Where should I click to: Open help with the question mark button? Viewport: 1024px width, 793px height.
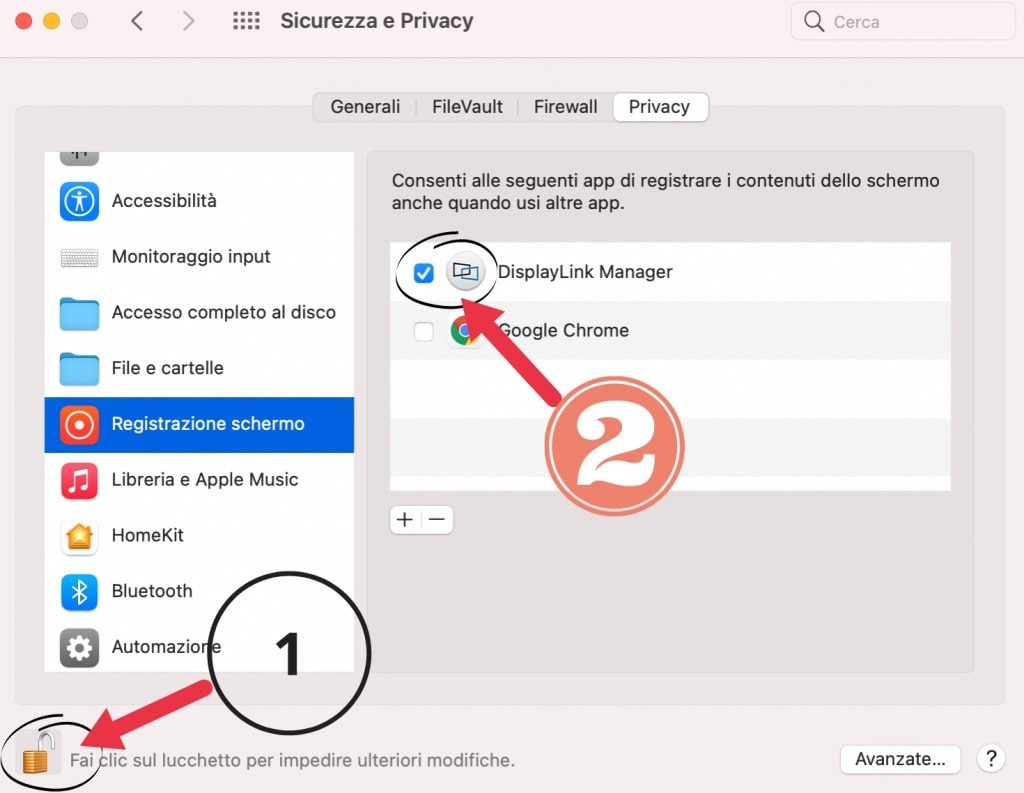(990, 759)
